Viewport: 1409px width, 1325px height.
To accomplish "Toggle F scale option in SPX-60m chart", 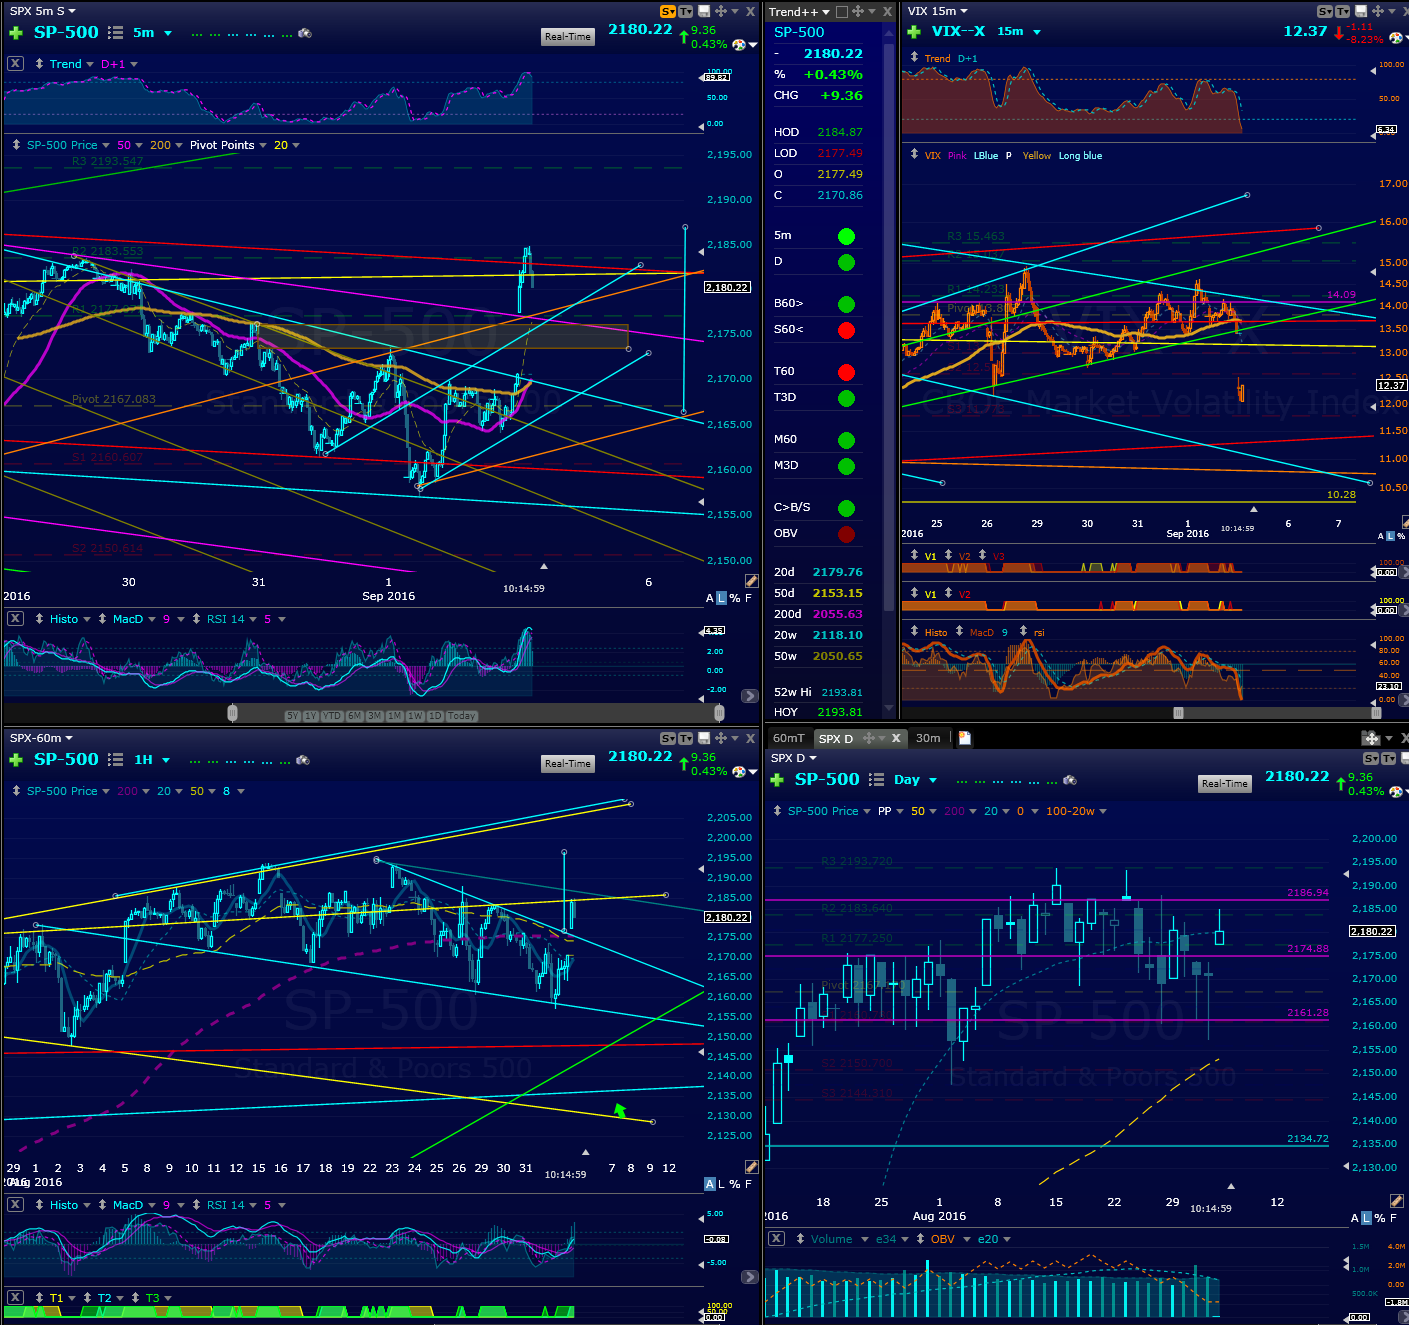I will coord(748,1184).
